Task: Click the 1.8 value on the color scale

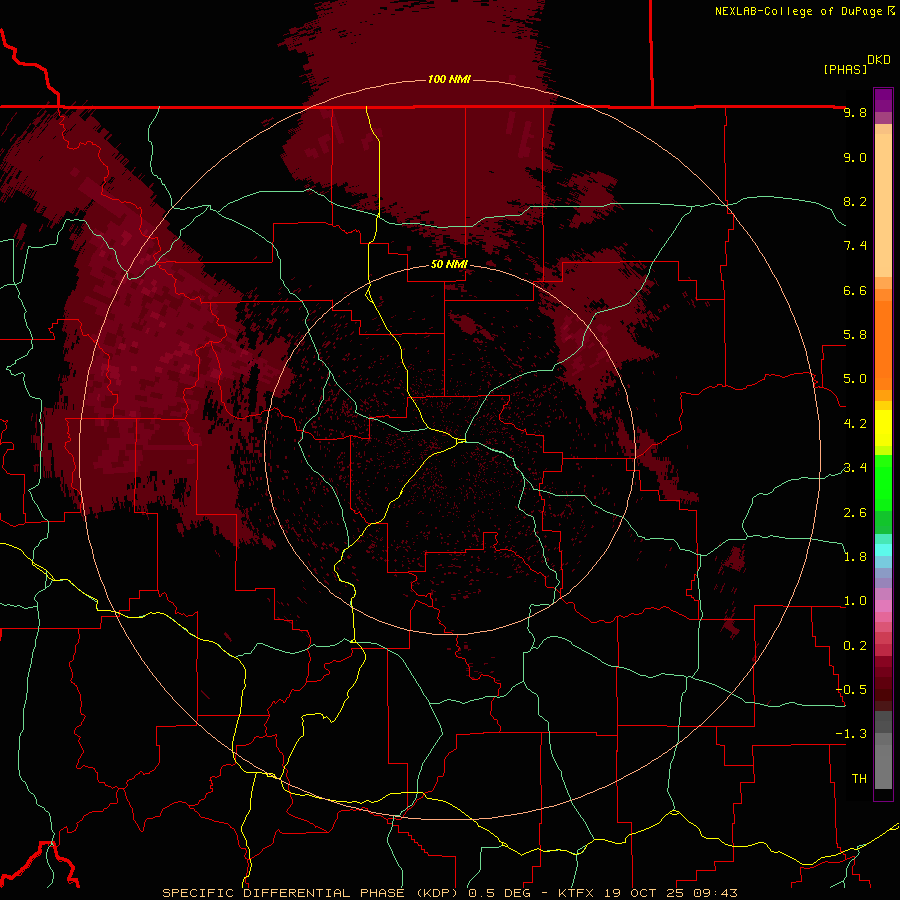Action: [x=855, y=557]
